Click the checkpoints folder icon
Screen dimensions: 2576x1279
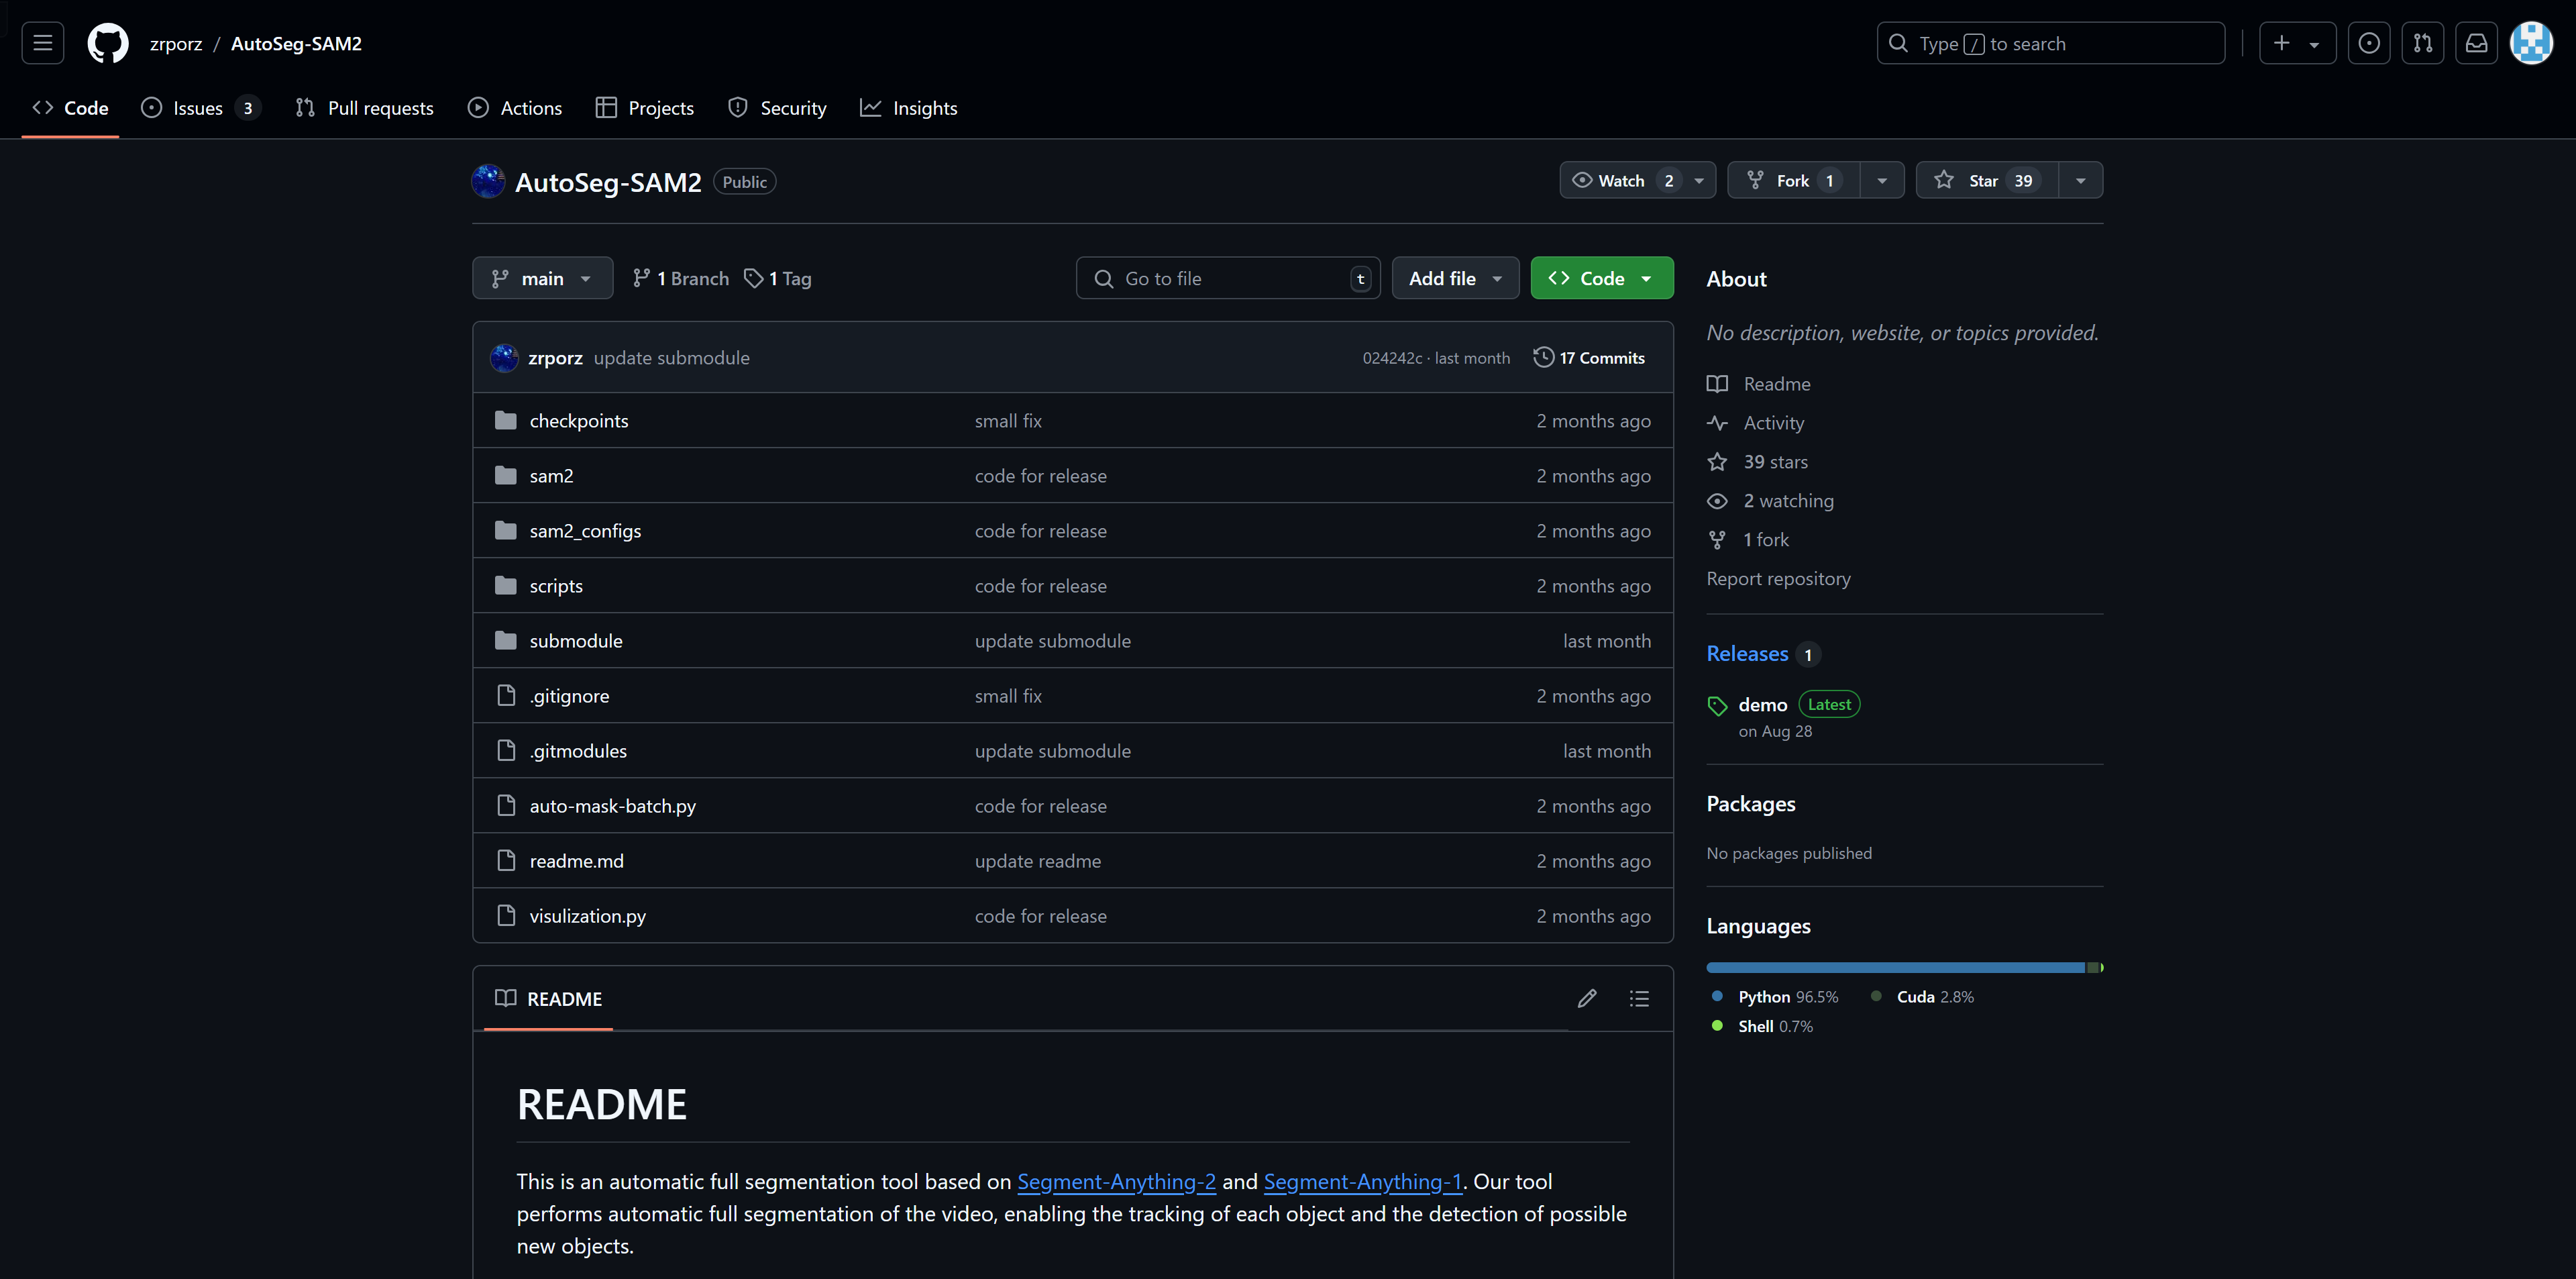[x=506, y=420]
